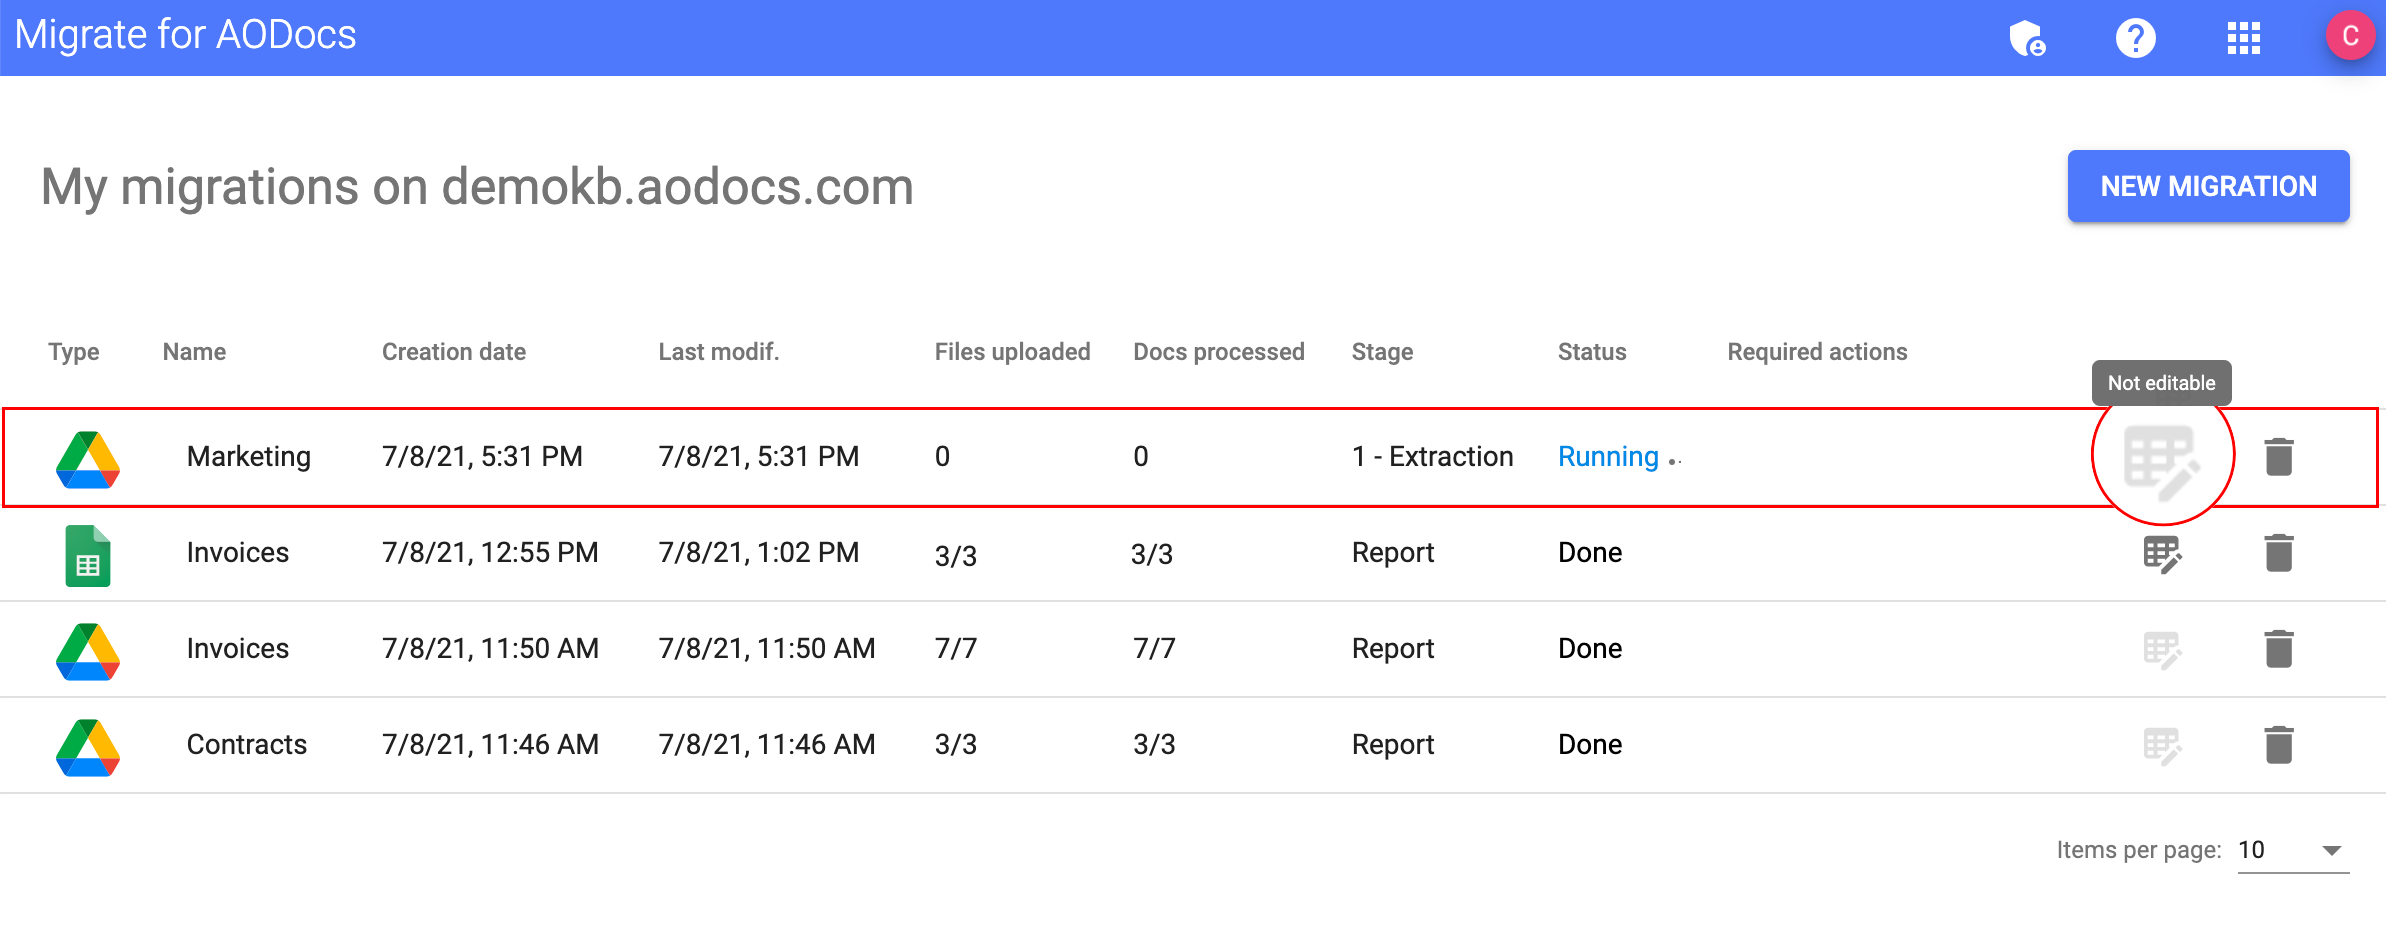Click the profile avatar with letter C
This screenshot has height=936, width=2389.
(x=2350, y=36)
